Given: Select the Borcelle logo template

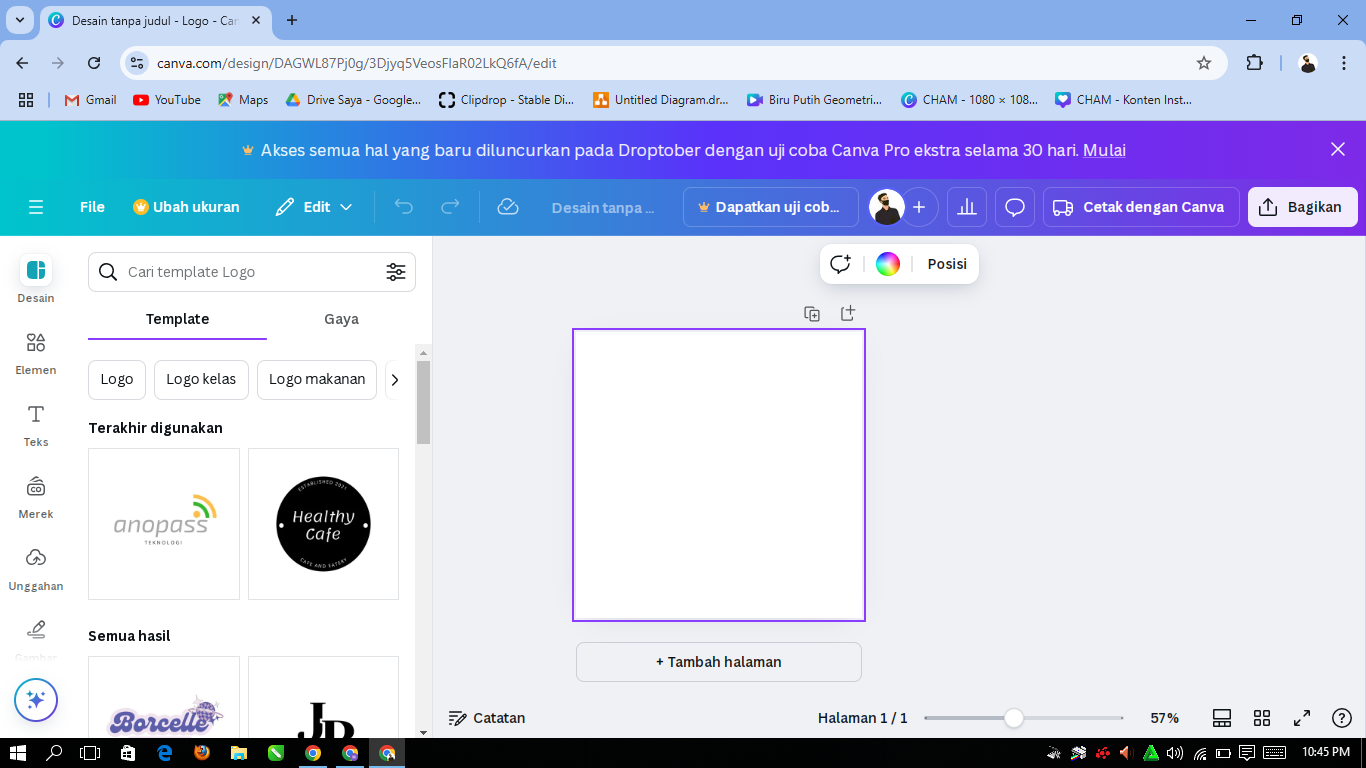Looking at the screenshot, I should (164, 698).
